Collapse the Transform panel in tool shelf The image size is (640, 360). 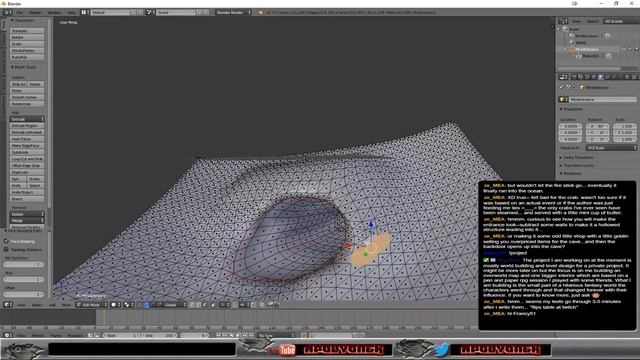23,20
